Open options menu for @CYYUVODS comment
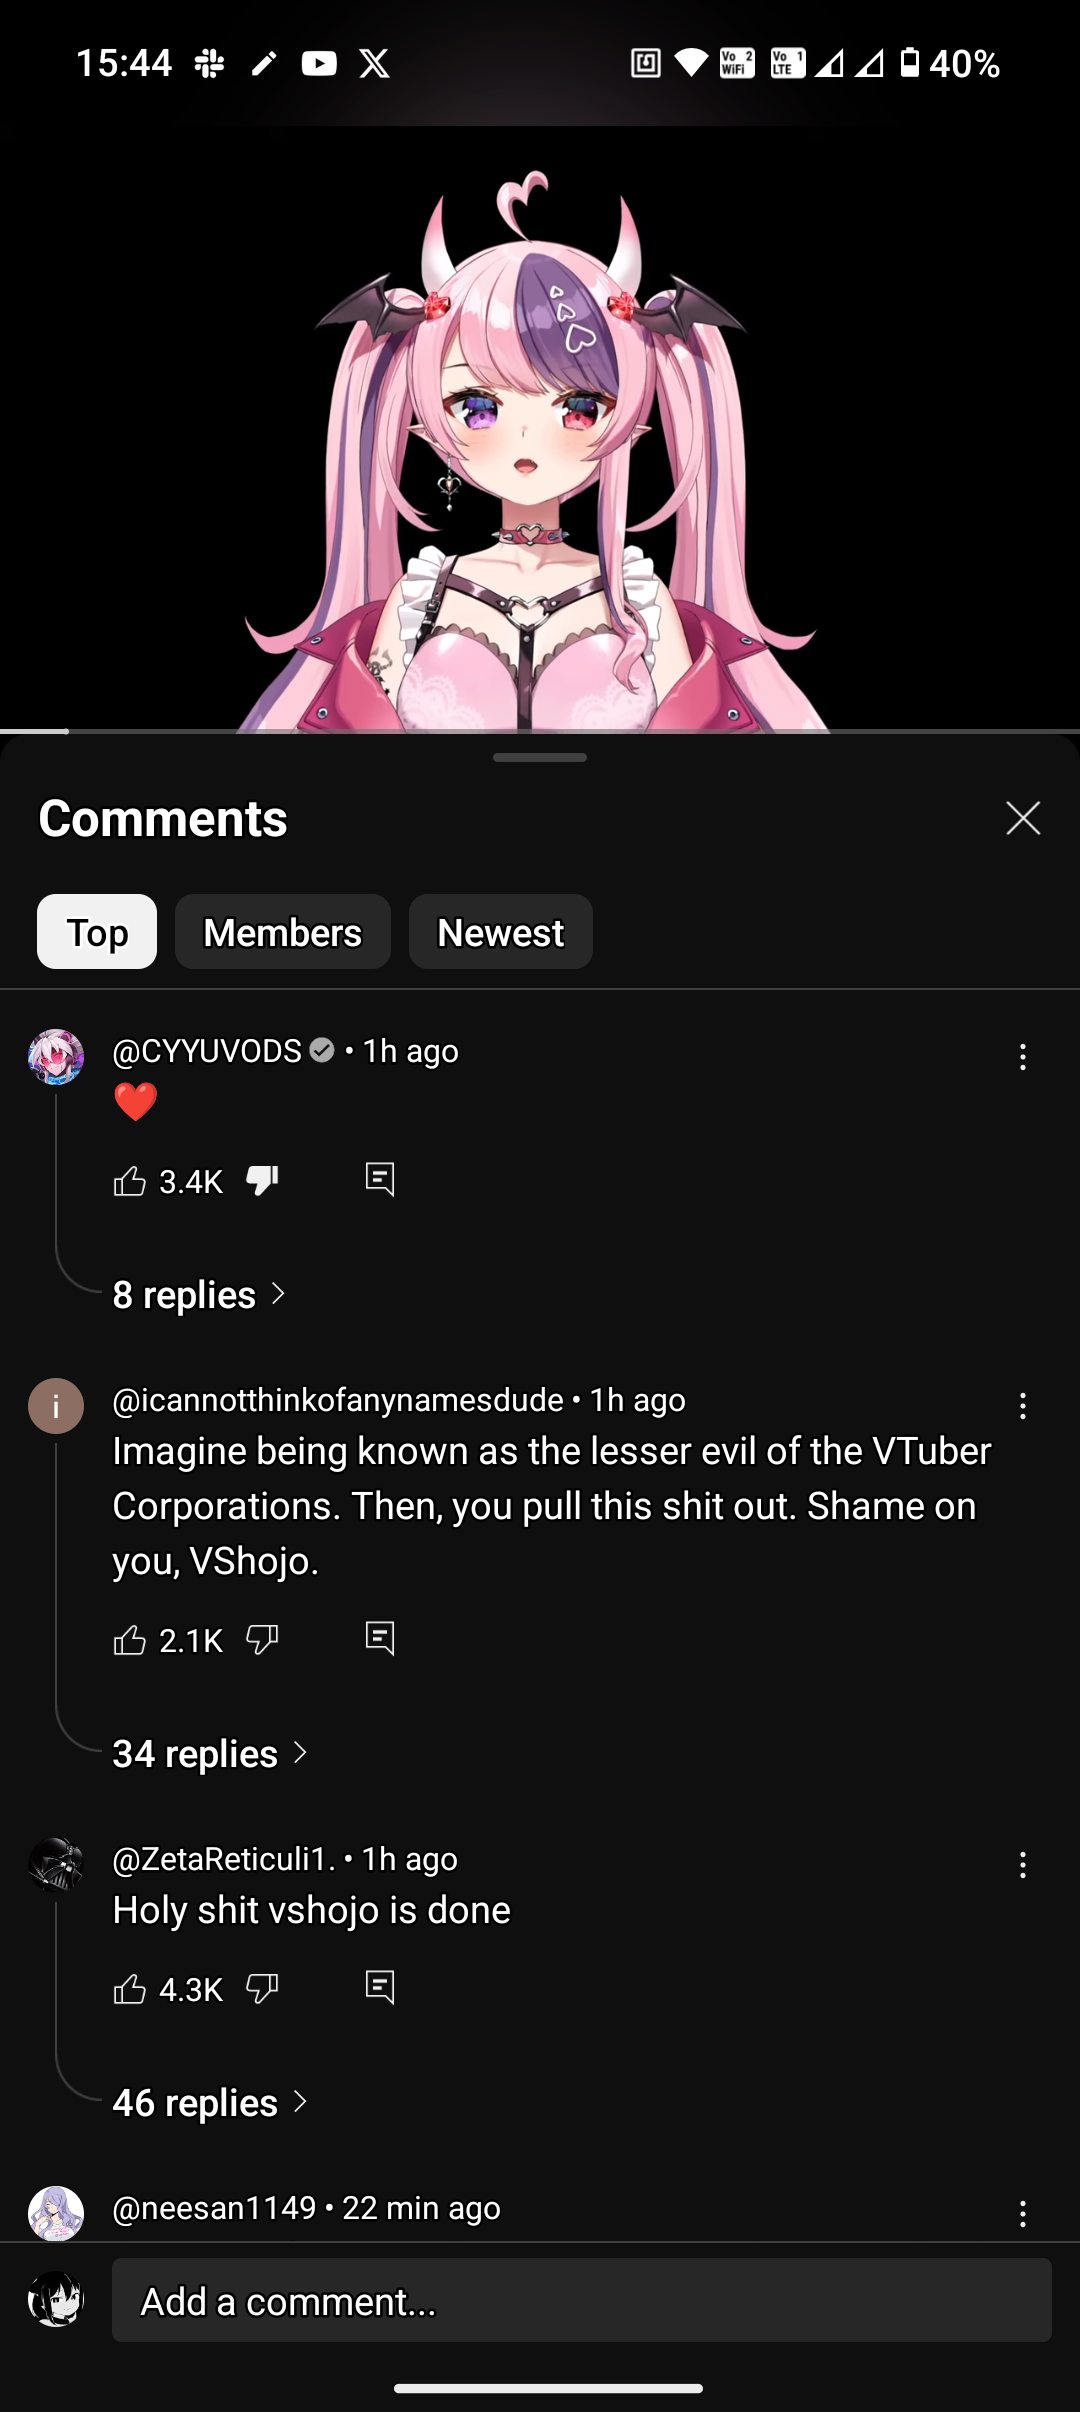The height and width of the screenshot is (2412, 1080). coord(1022,1057)
